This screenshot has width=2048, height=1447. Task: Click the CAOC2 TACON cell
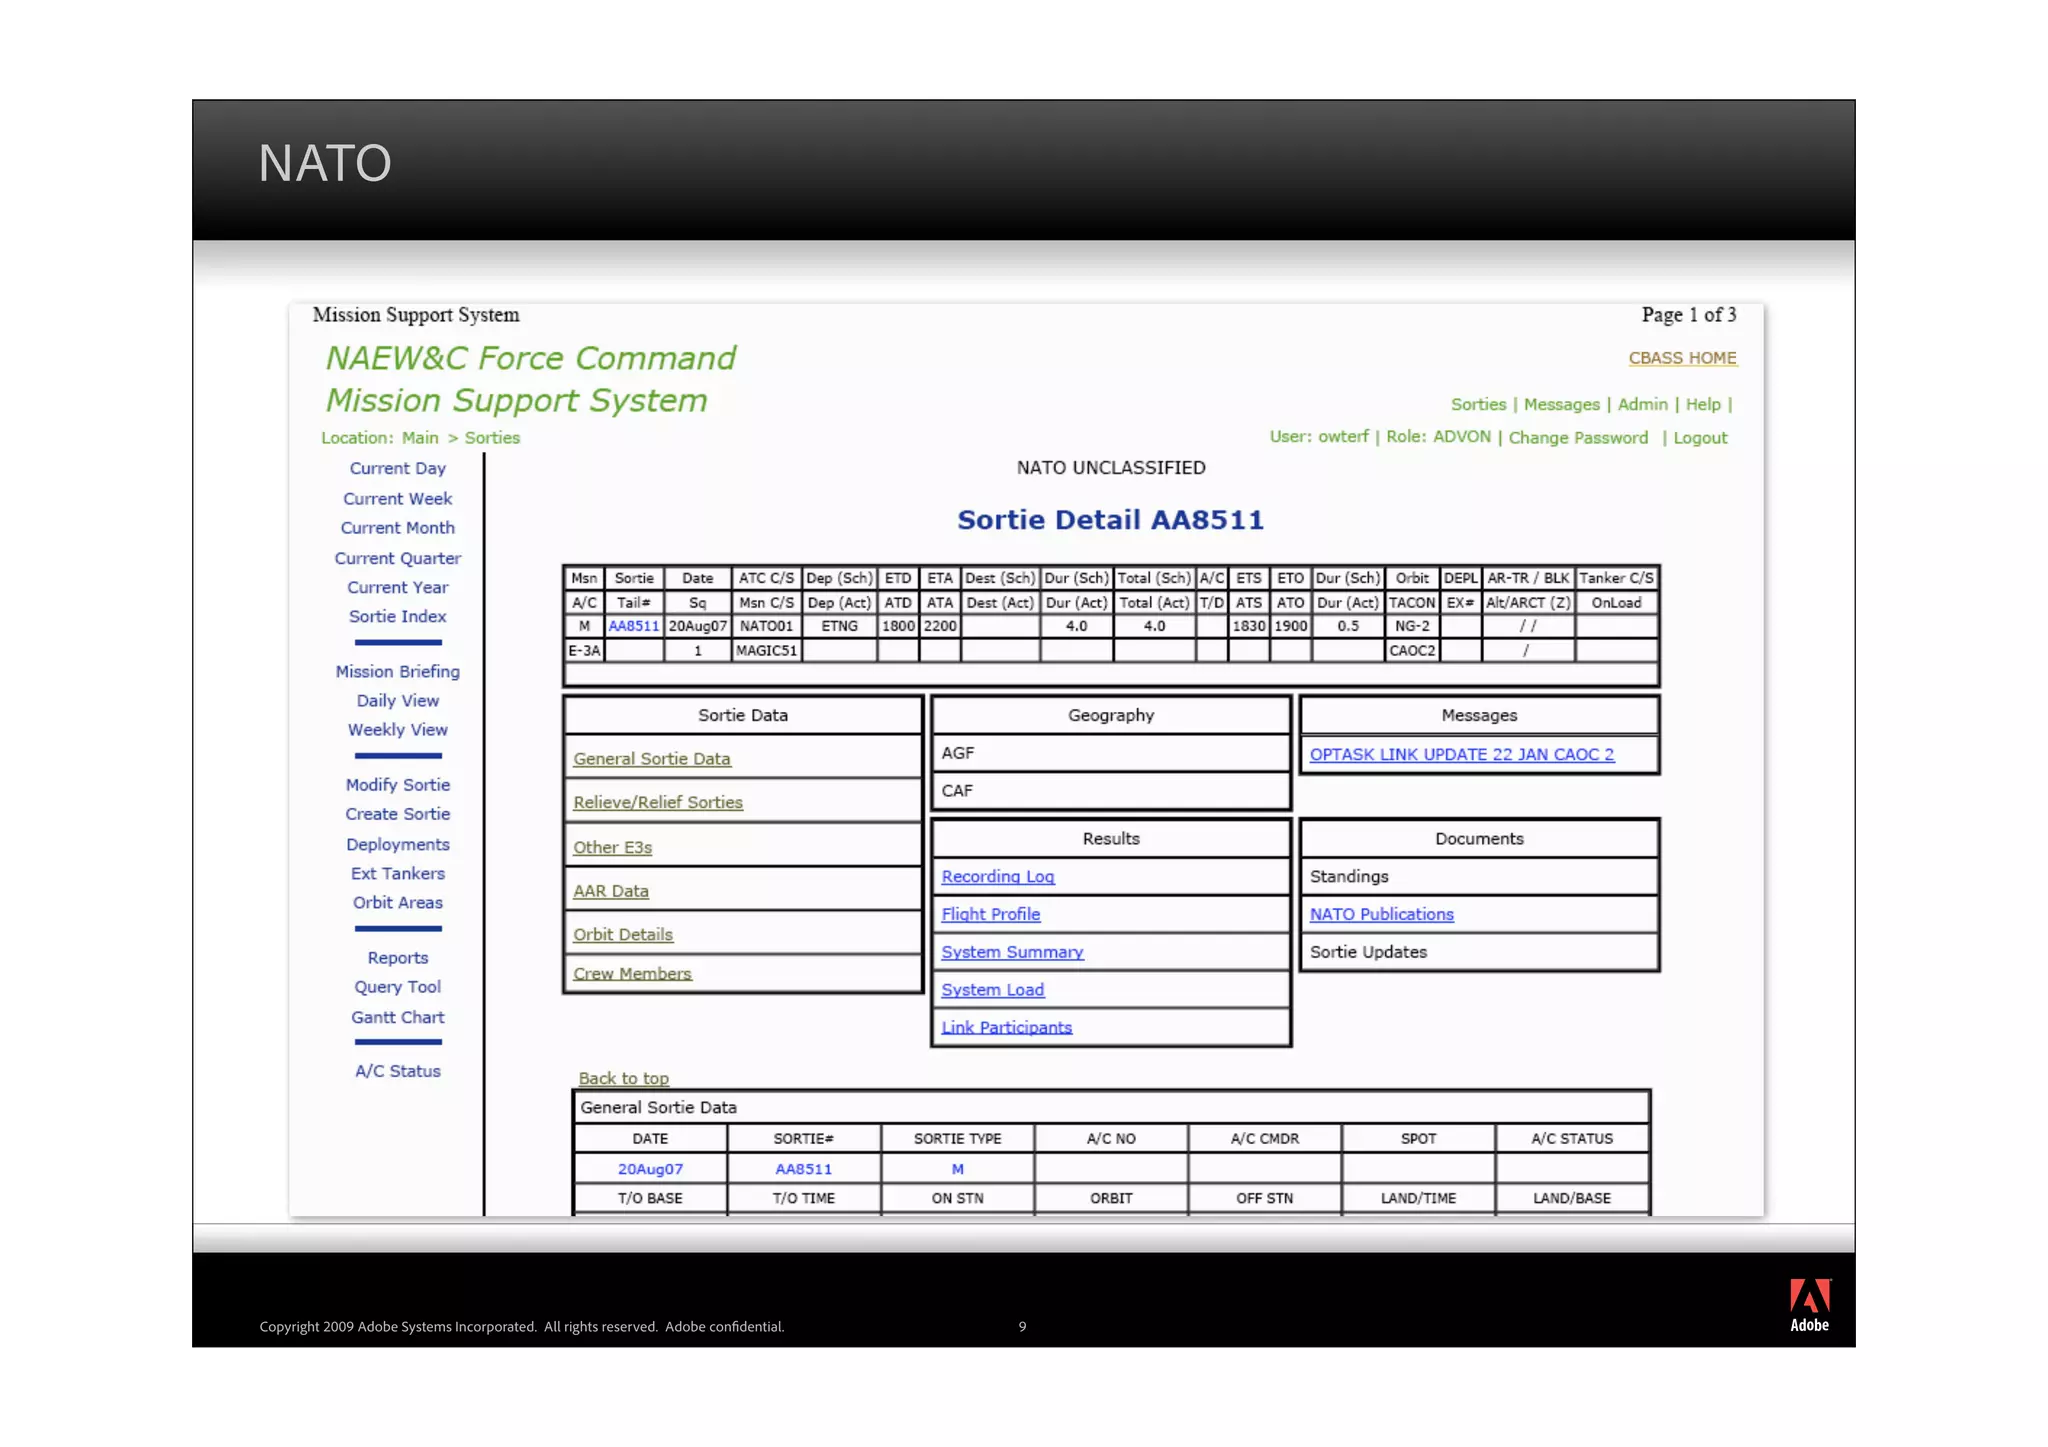click(x=1412, y=651)
